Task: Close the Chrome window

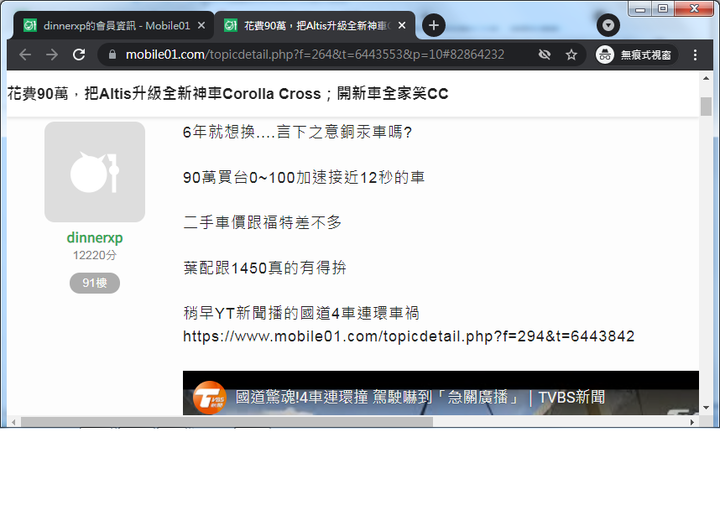Action: click(694, 9)
